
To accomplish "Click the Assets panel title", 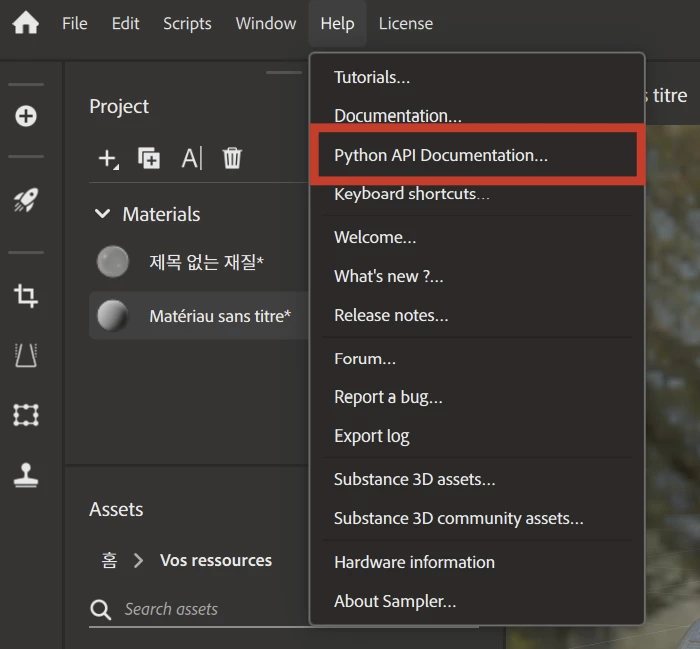I will pos(116,509).
